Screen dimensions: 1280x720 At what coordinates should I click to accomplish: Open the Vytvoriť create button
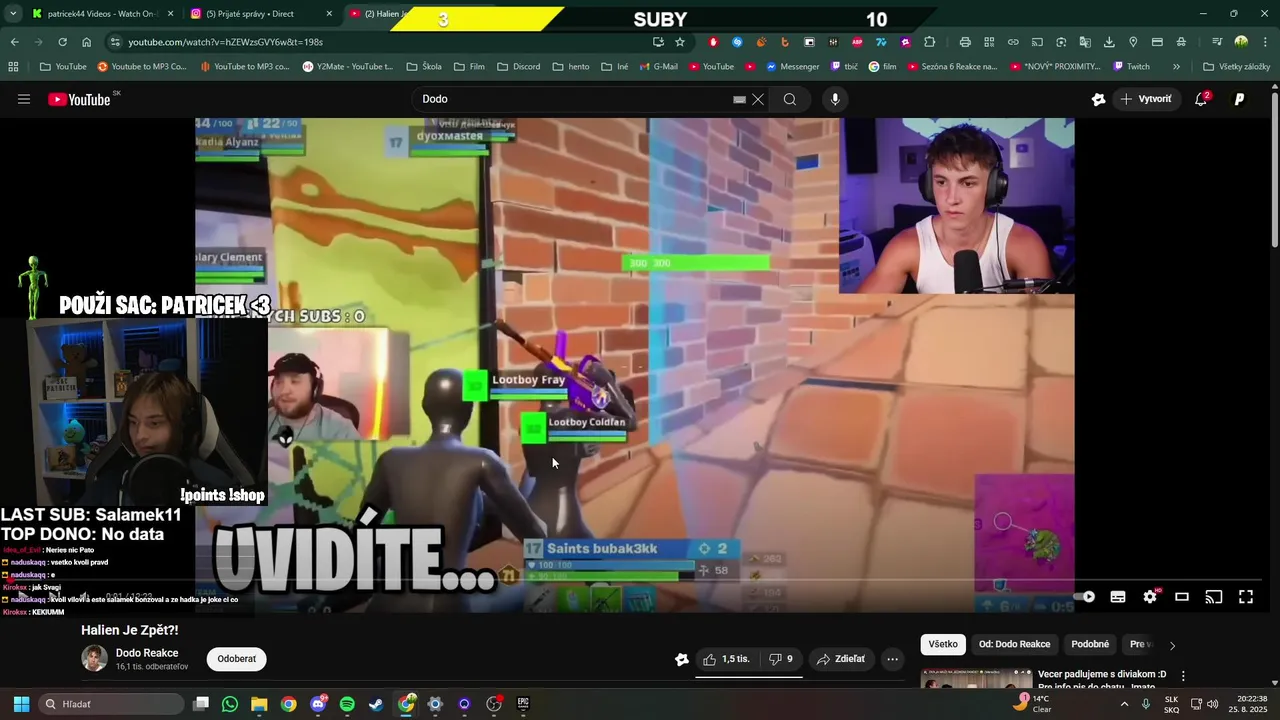coord(1146,99)
